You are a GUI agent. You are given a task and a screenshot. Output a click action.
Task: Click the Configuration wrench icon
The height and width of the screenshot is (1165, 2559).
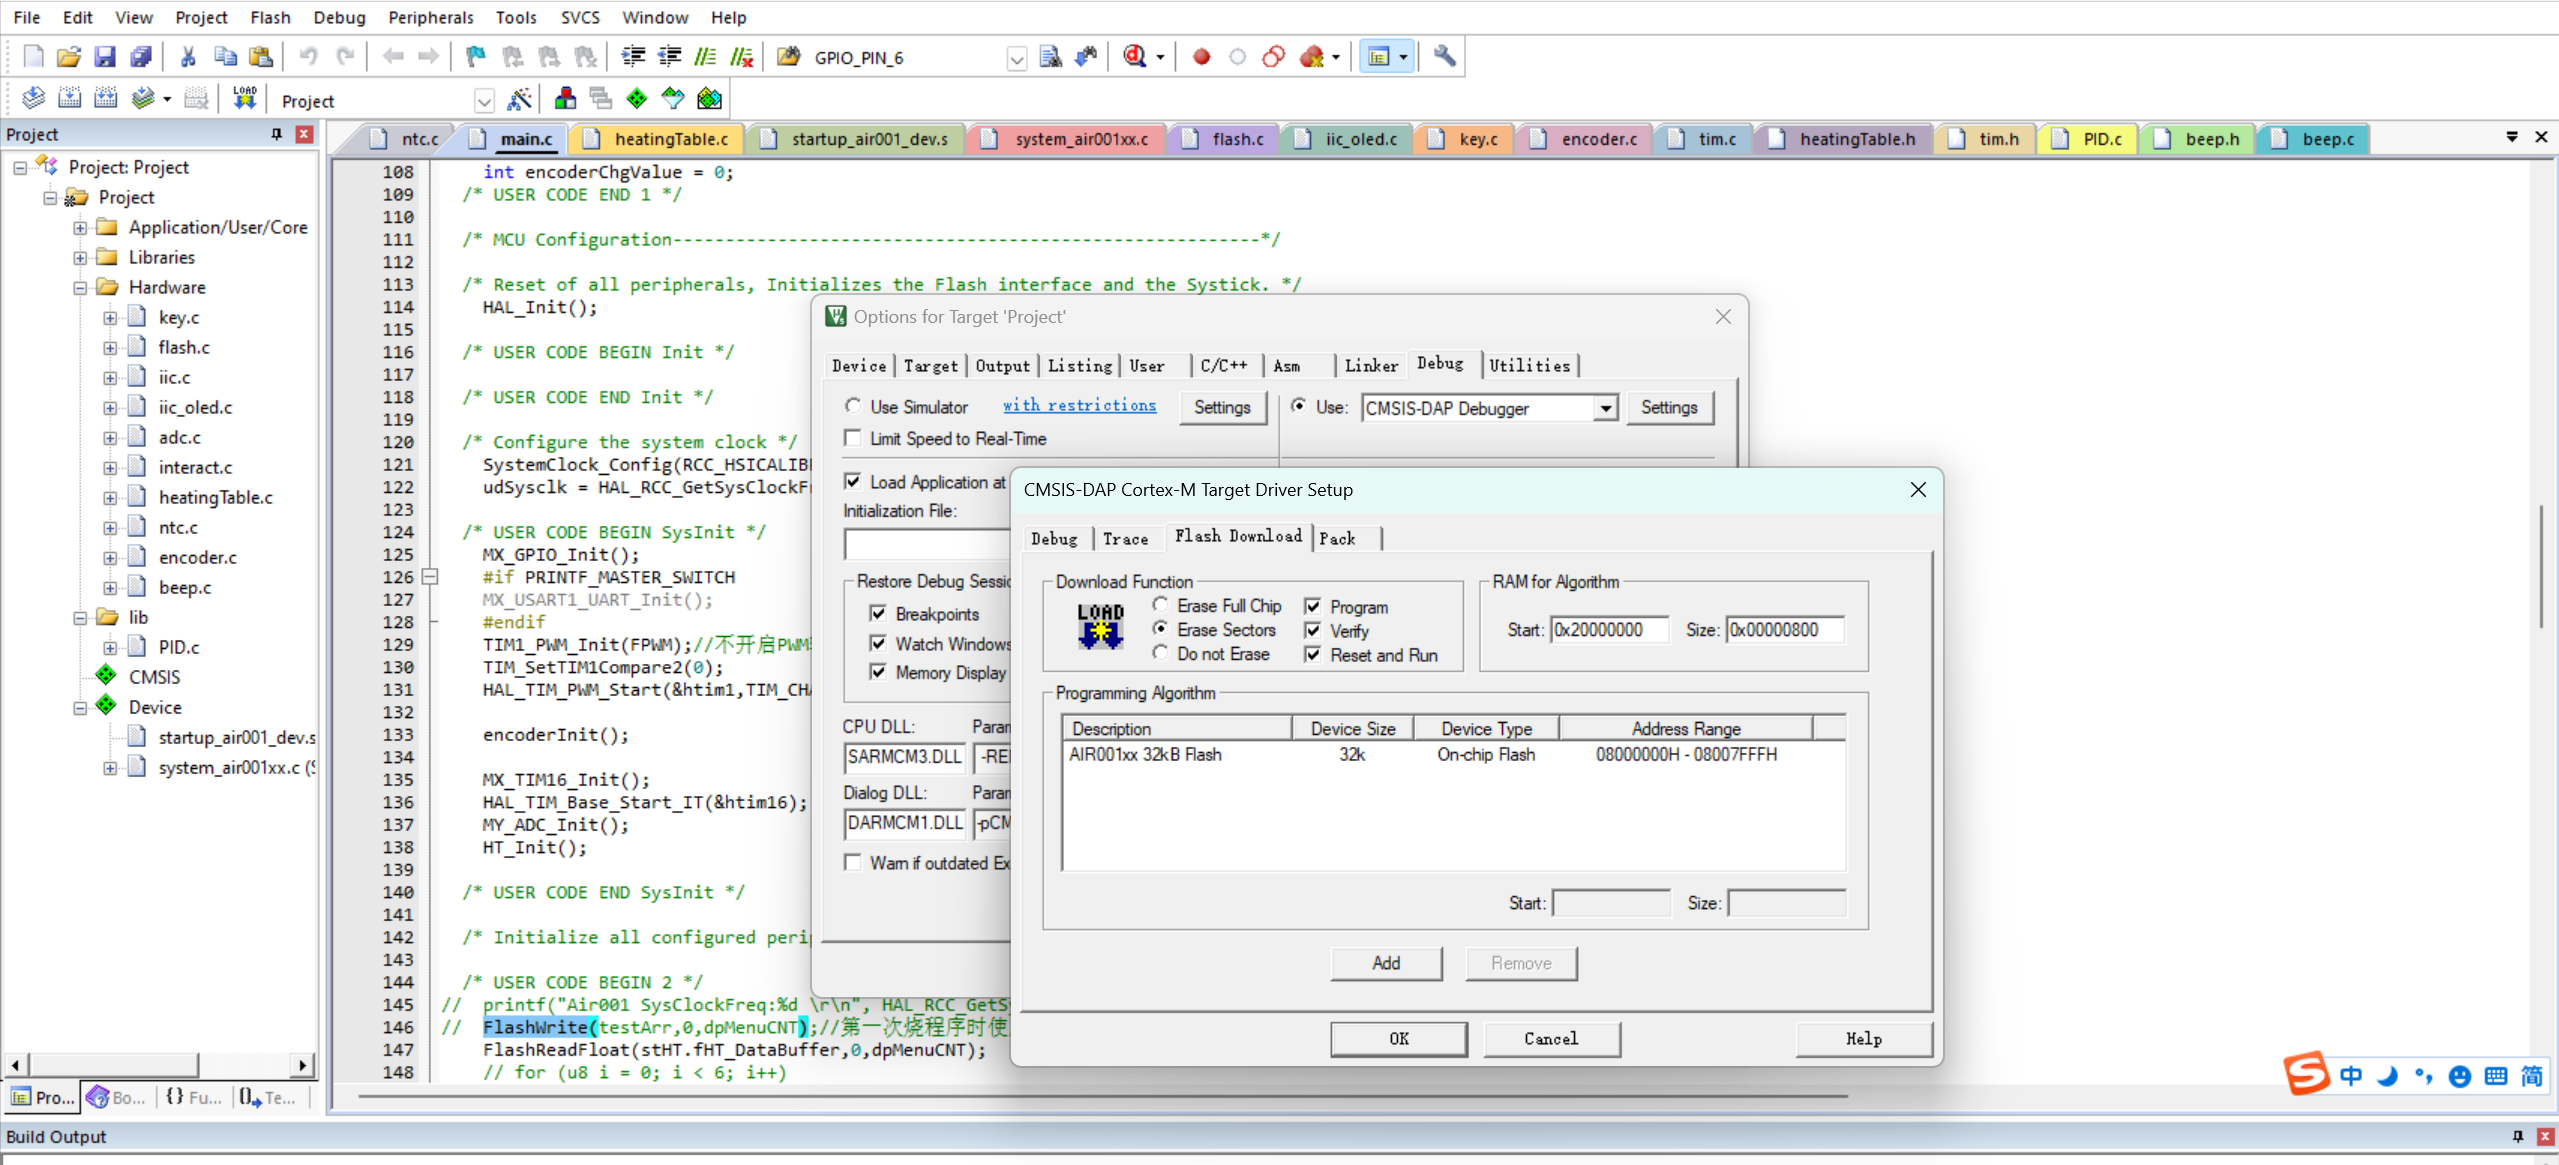tap(1444, 57)
